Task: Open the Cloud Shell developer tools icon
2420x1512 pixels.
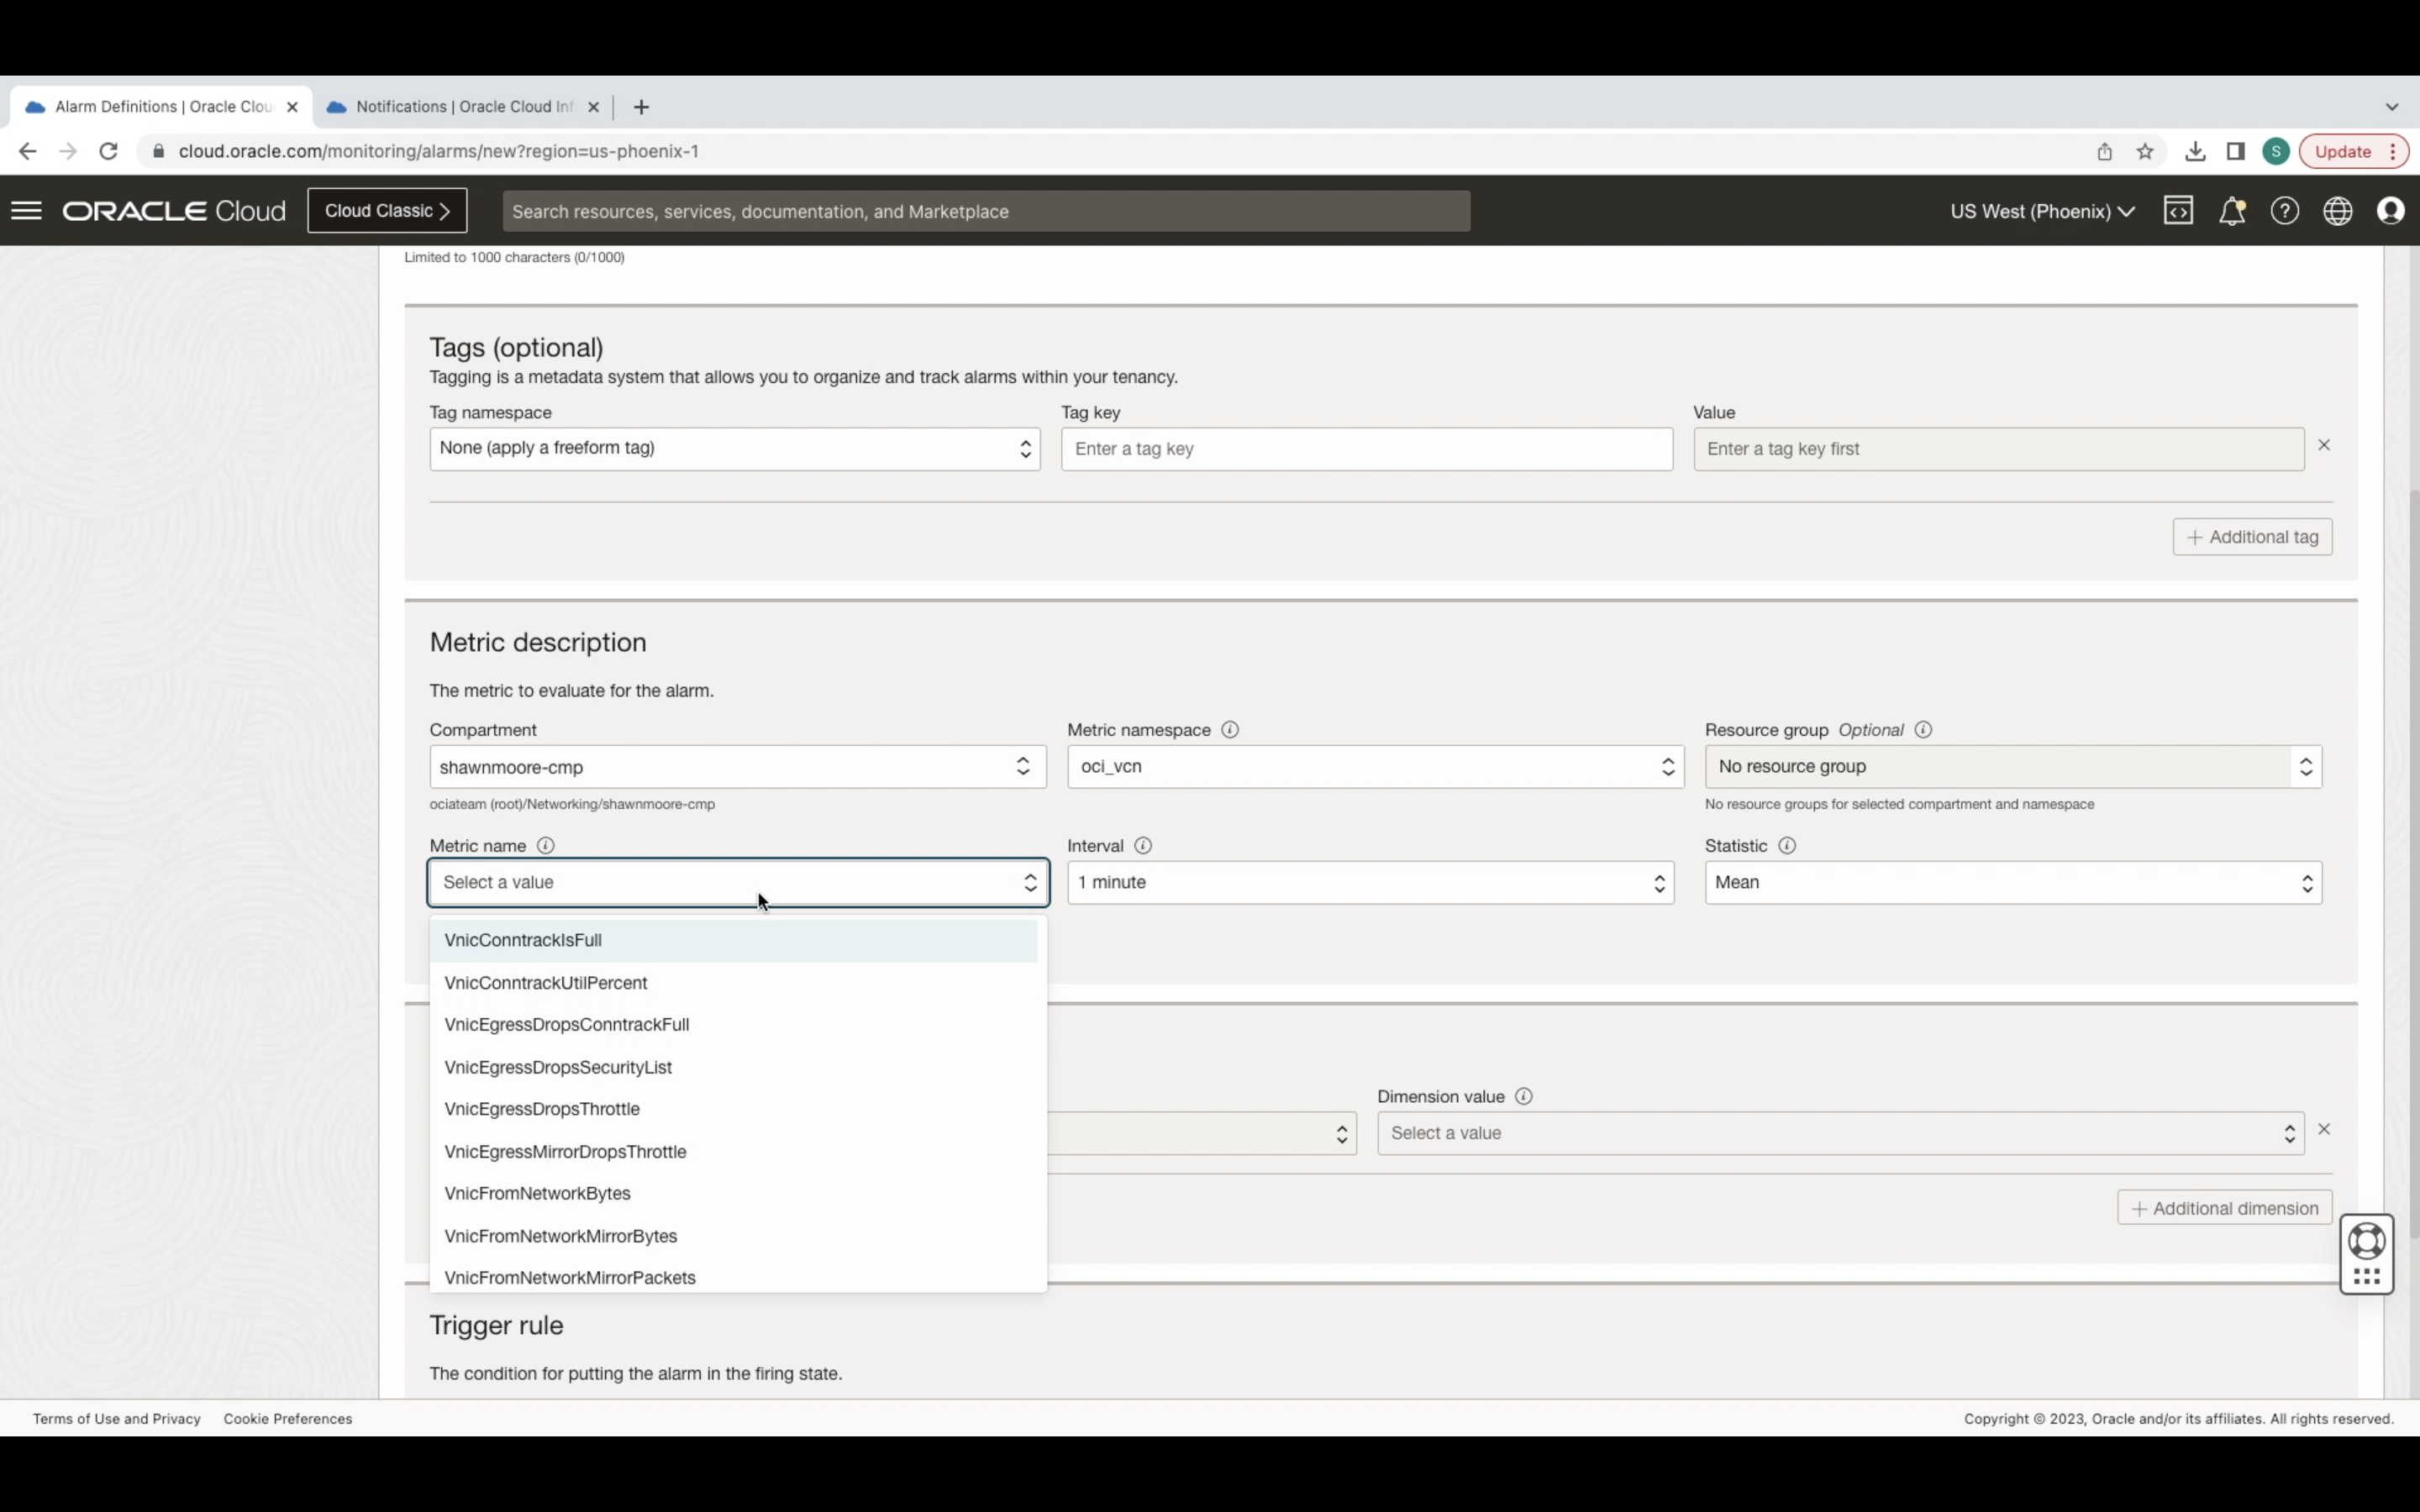Action: (x=2178, y=211)
